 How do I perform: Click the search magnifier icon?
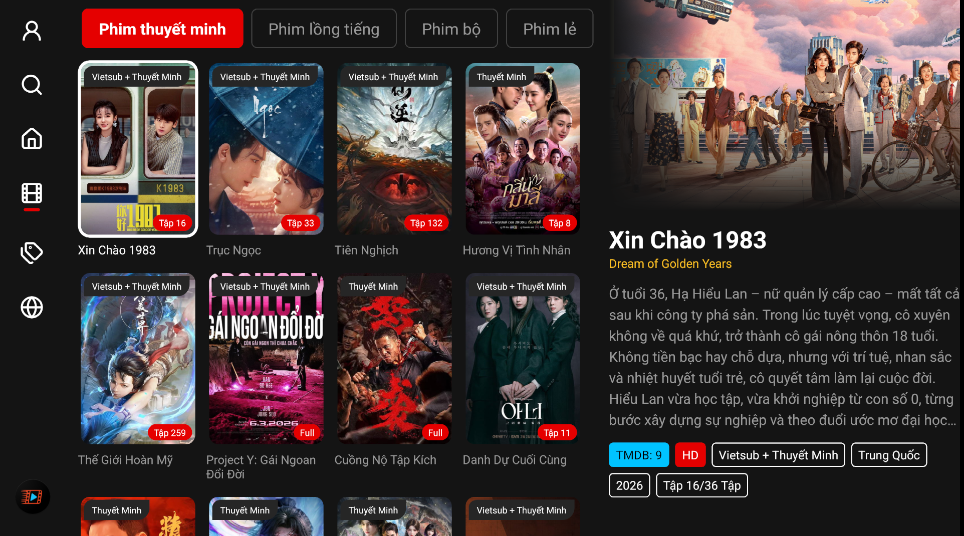coord(32,85)
